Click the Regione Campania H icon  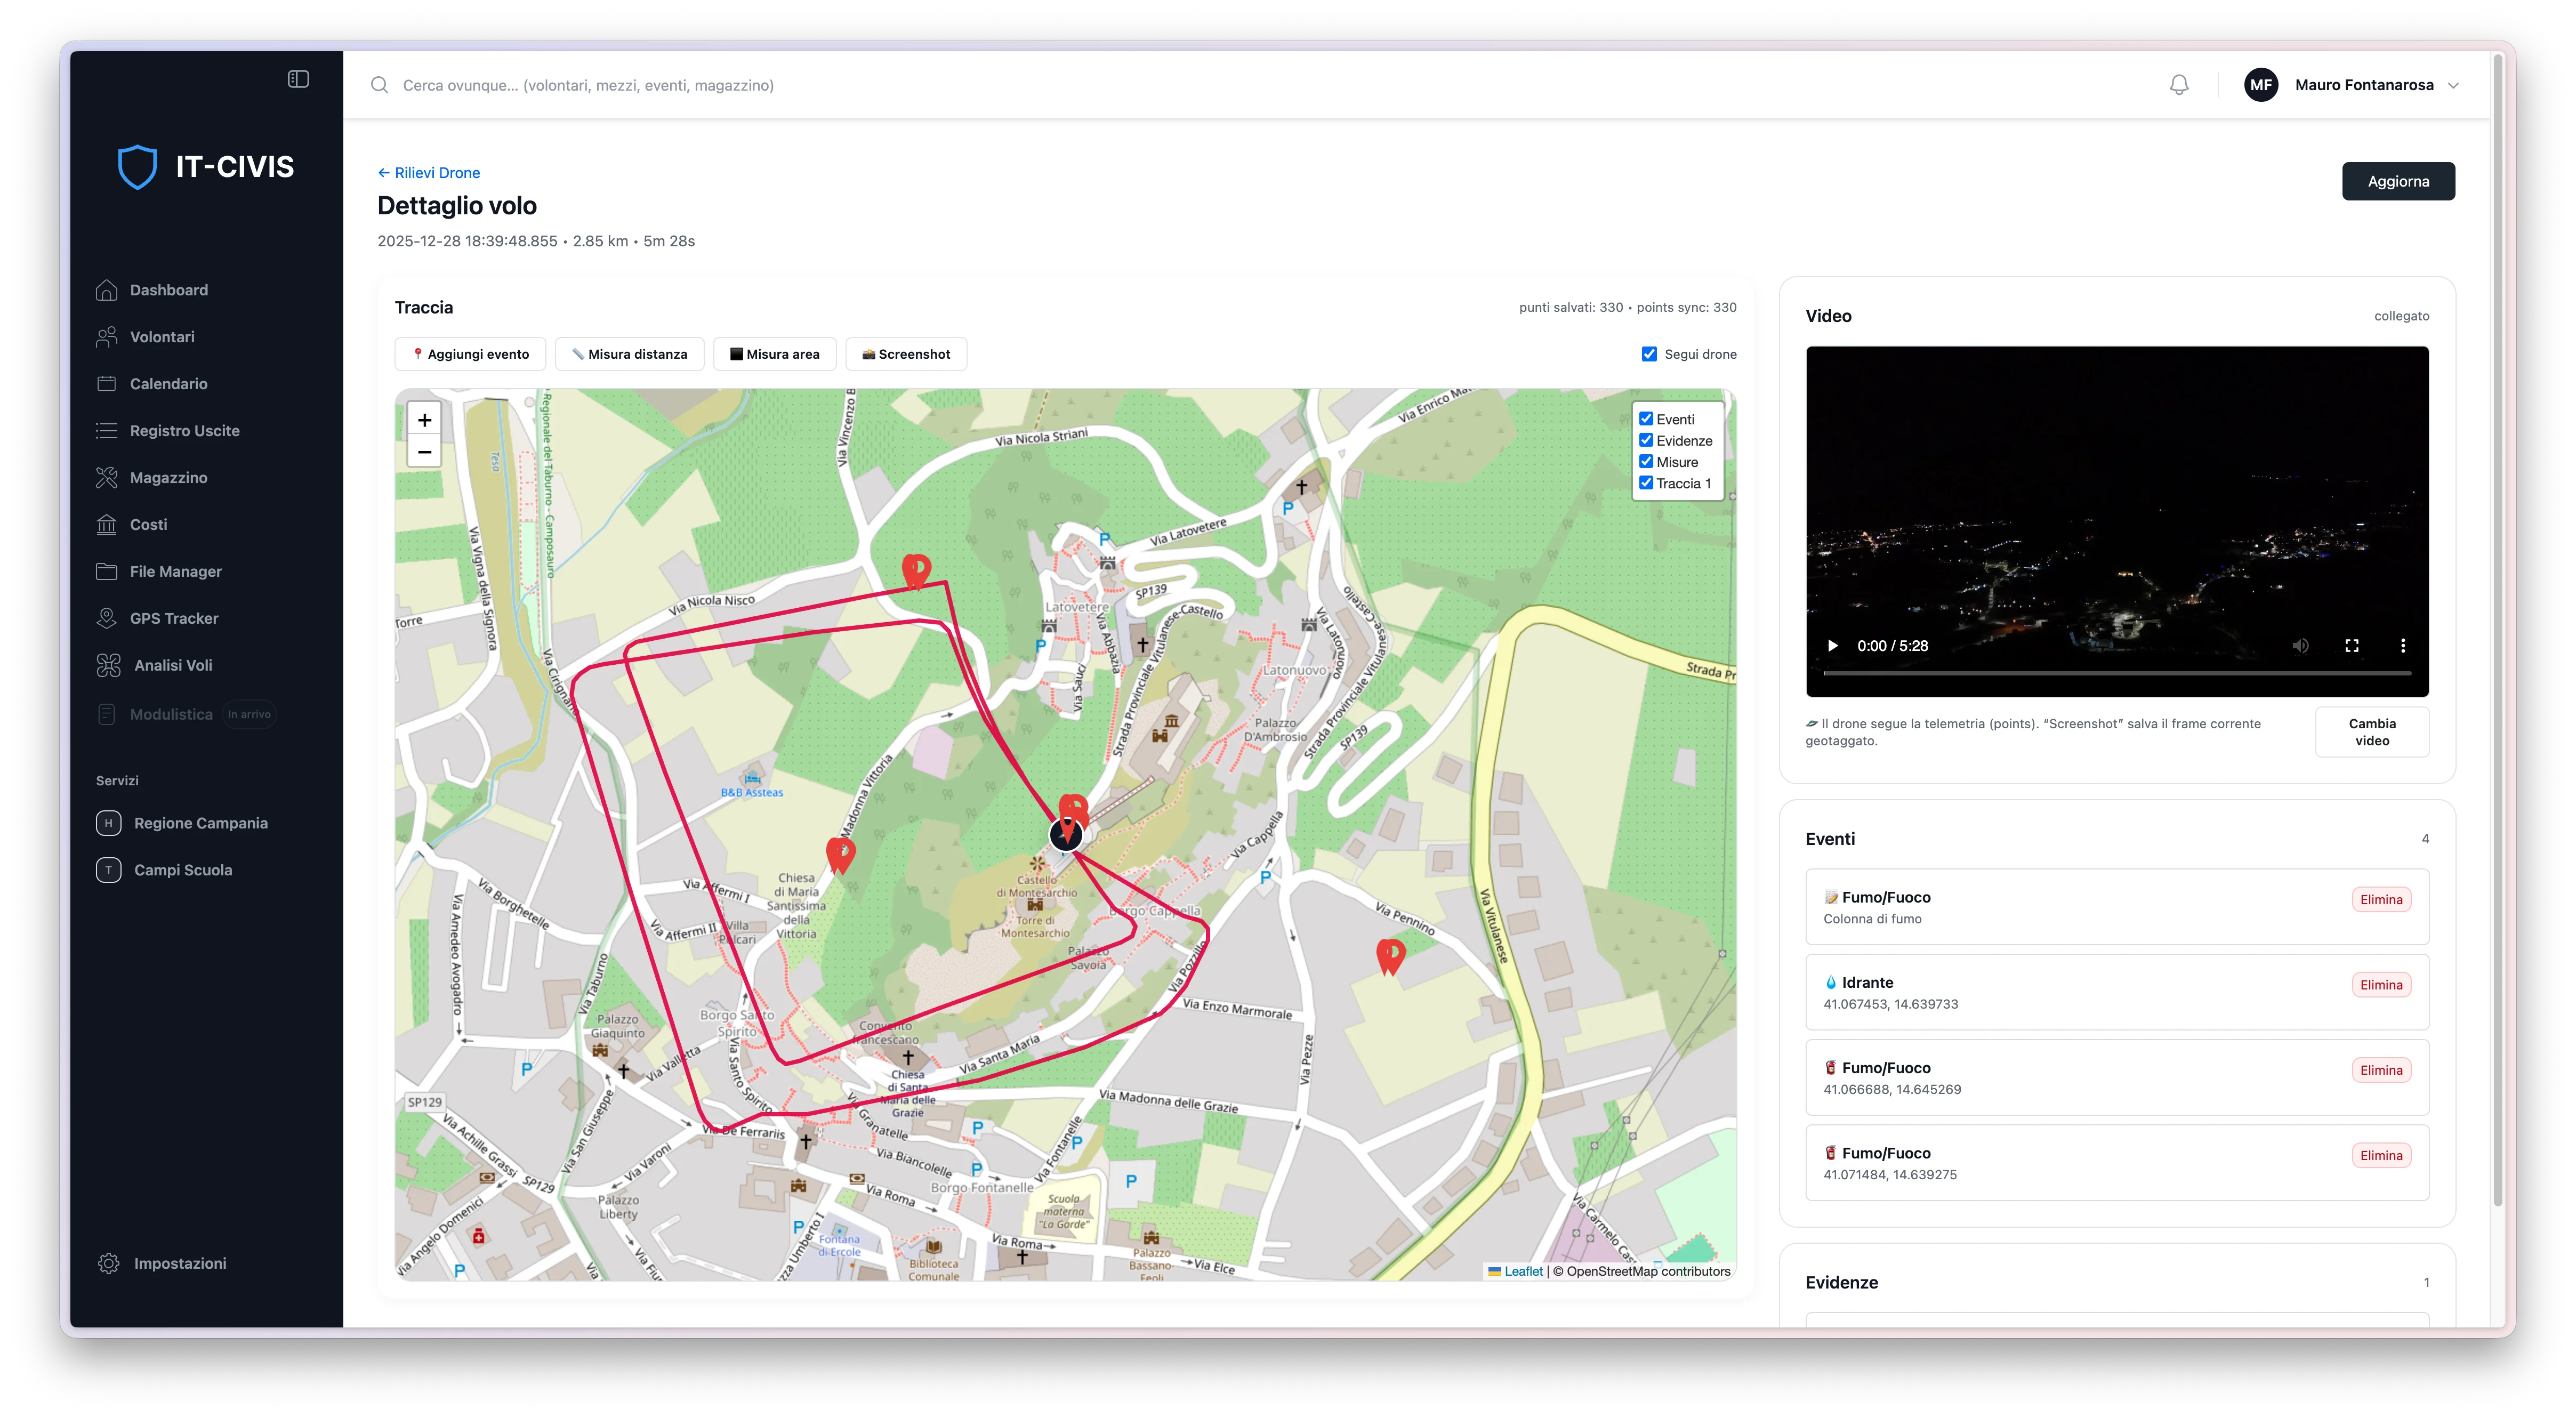click(109, 823)
